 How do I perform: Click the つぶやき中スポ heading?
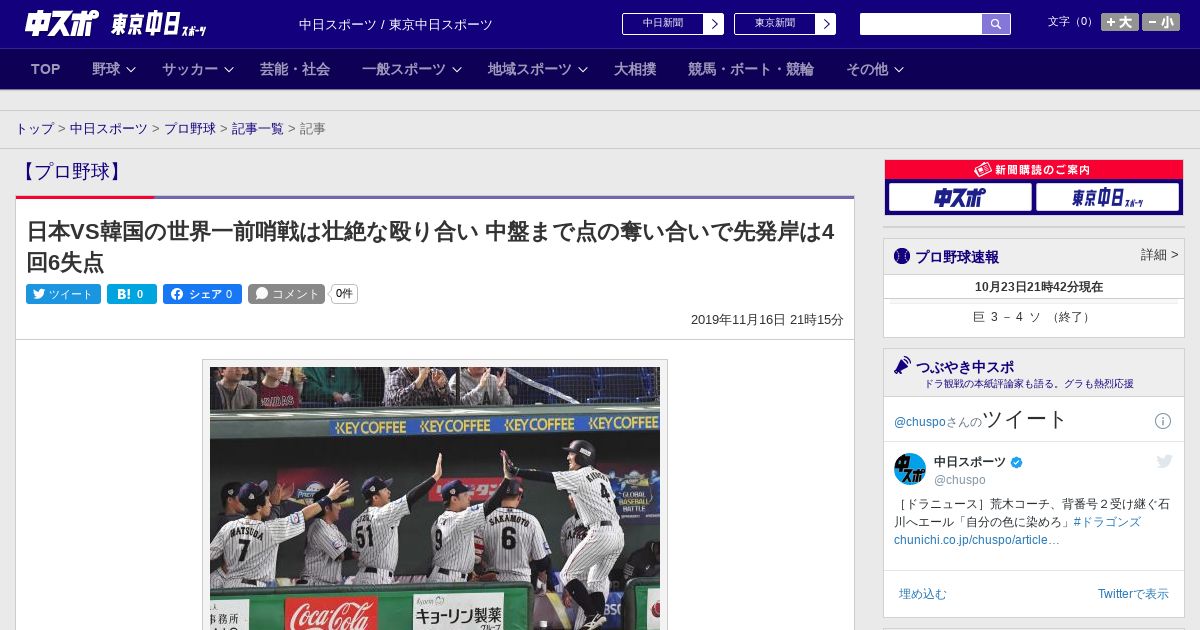click(965, 367)
